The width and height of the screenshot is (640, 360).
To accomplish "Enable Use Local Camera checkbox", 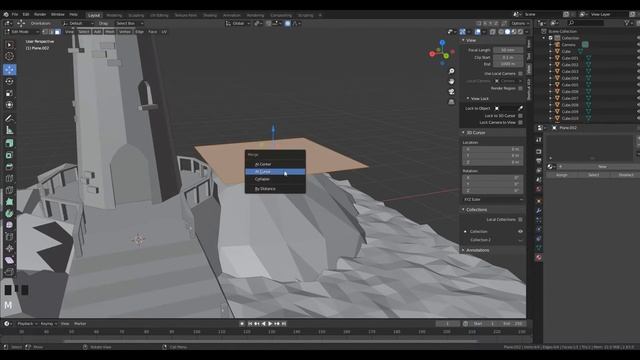I will pos(520,73).
